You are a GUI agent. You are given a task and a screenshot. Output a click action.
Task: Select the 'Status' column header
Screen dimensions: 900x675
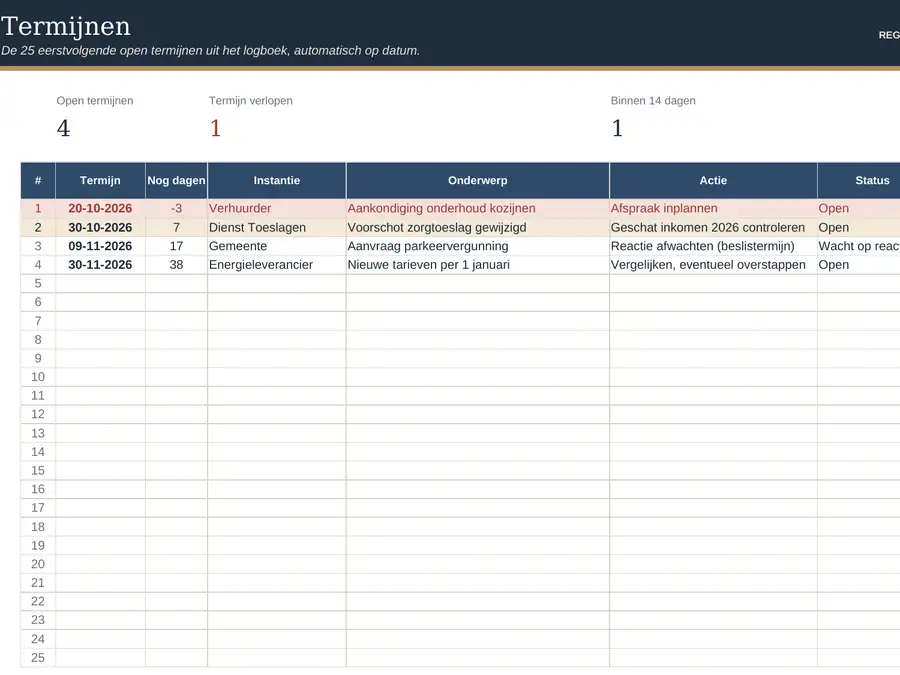859,180
